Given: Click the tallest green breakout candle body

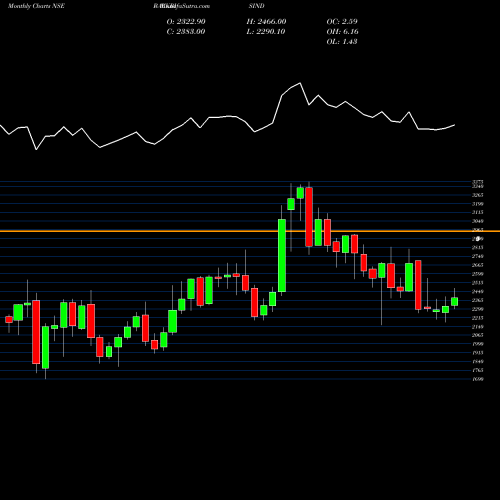Looking at the screenshot, I should point(282,255).
